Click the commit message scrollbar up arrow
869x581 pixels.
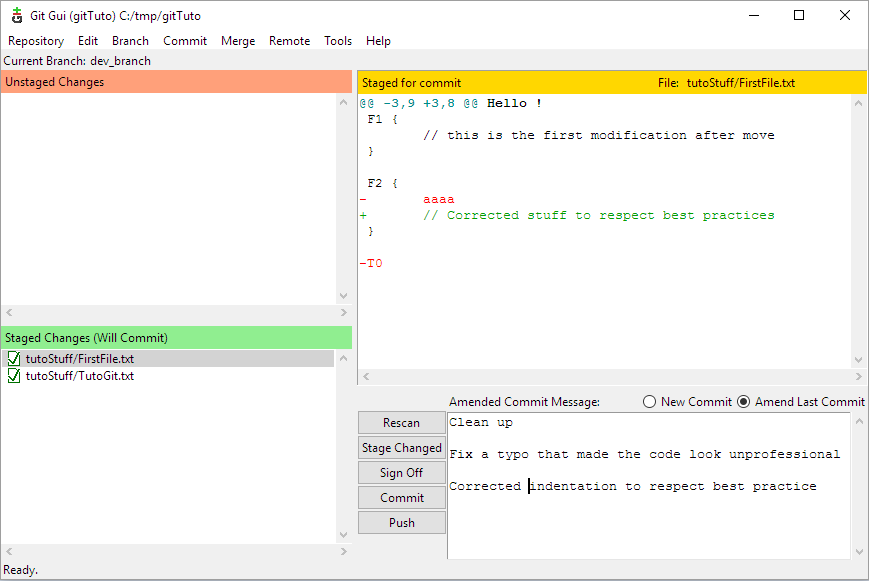click(x=859, y=421)
